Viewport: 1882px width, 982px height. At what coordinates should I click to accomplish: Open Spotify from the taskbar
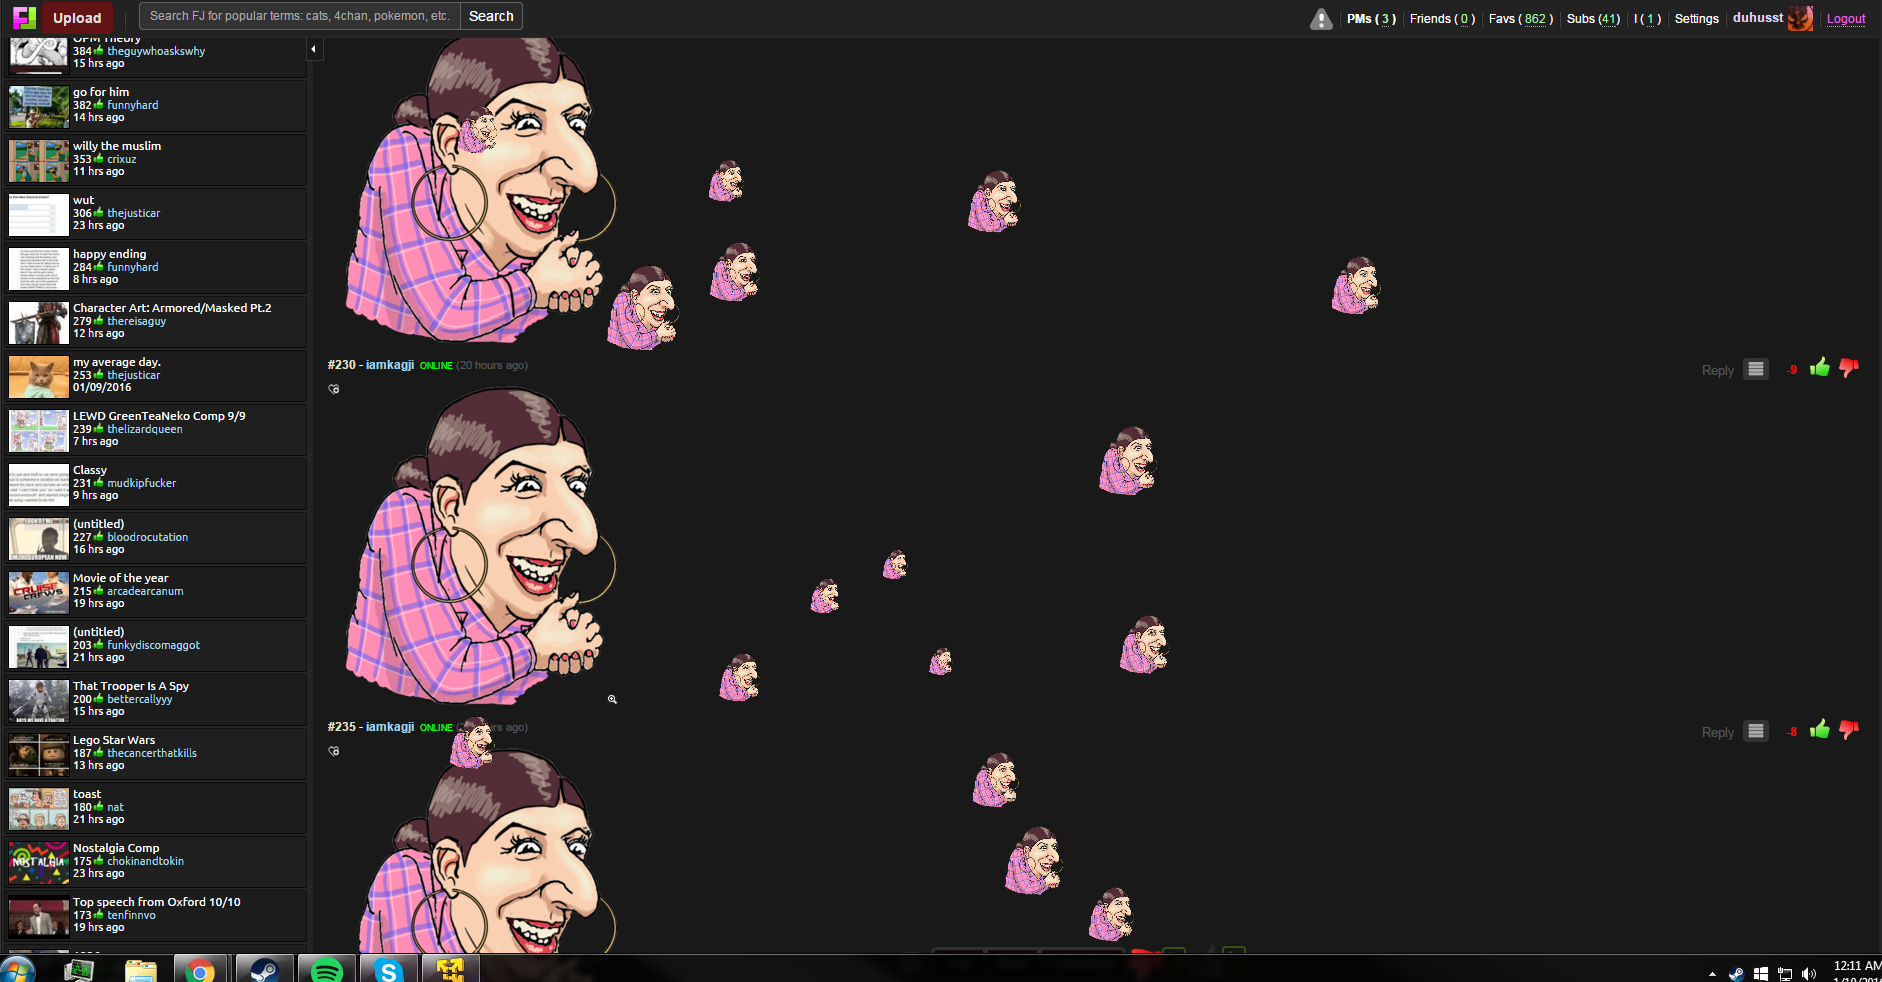tap(327, 970)
